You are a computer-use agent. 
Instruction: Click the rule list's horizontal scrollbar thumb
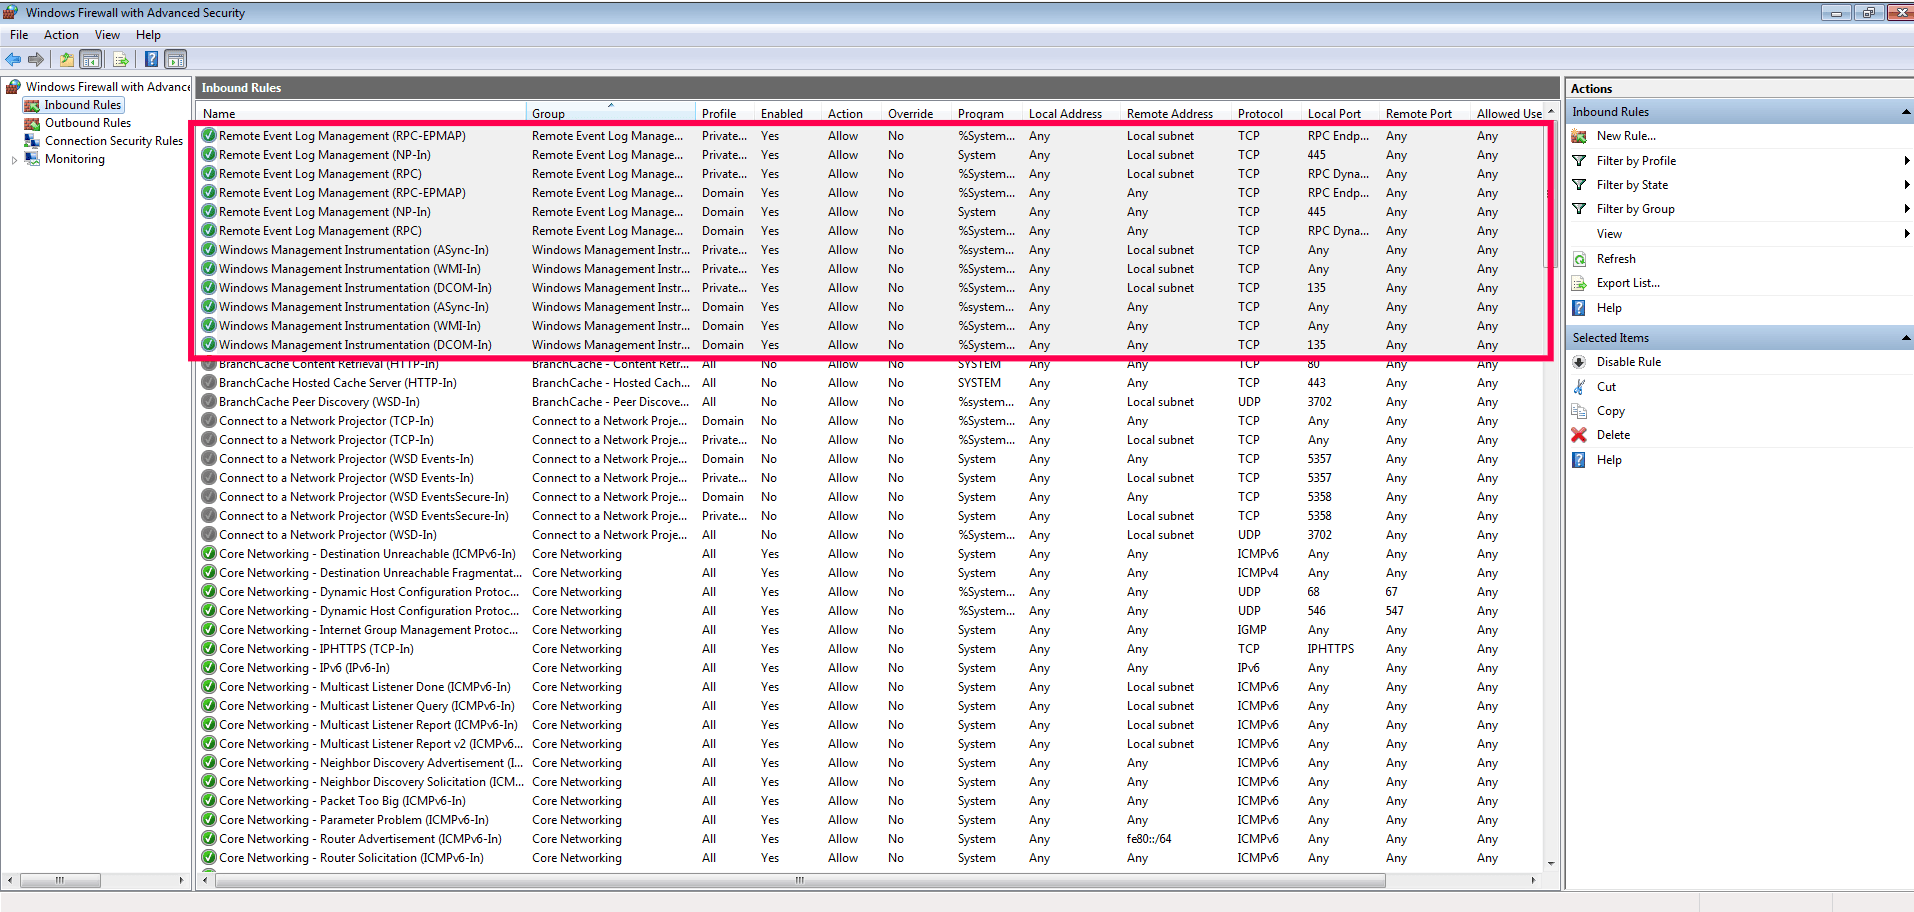(800, 881)
